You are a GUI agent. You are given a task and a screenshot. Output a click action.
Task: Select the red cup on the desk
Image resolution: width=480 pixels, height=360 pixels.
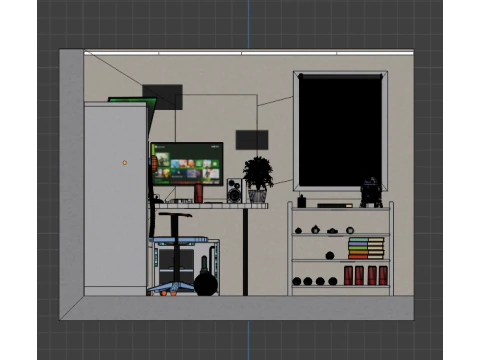tap(198, 193)
